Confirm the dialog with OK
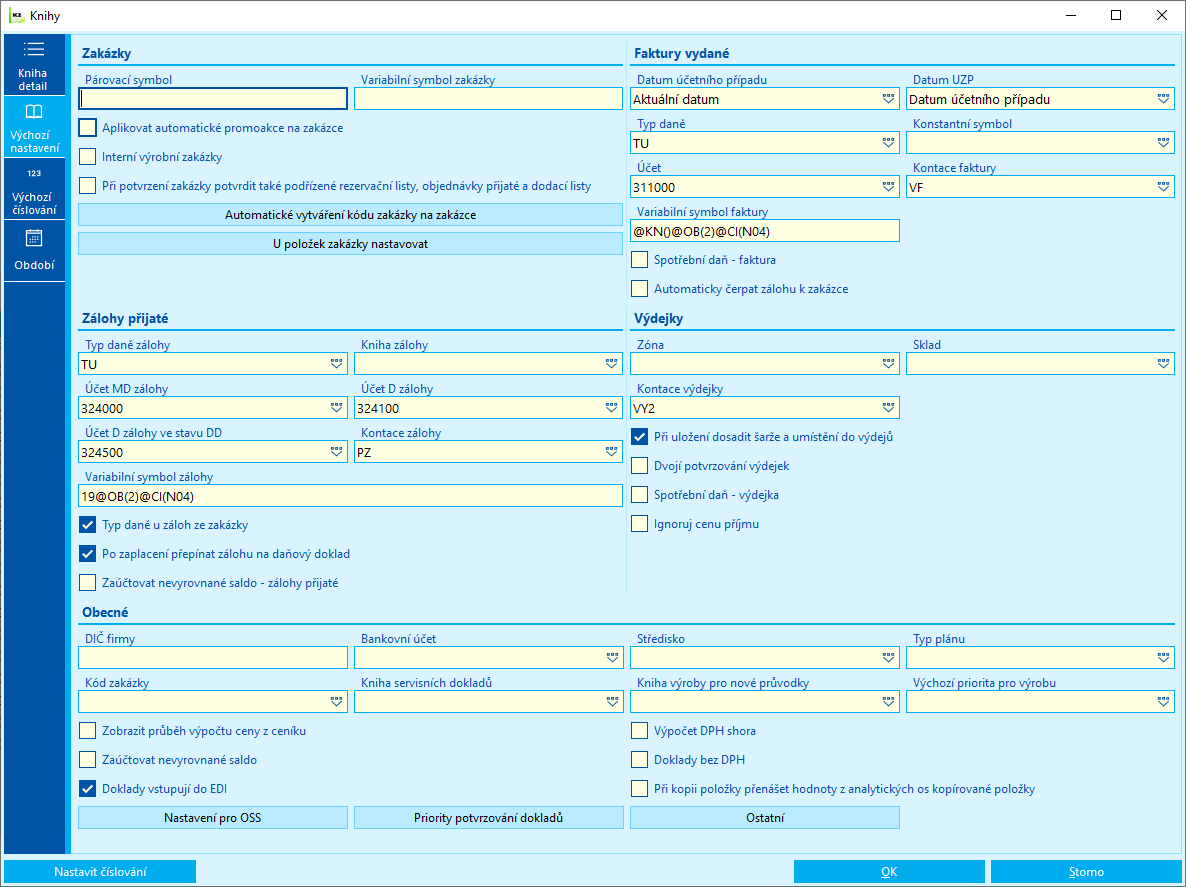 pos(889,872)
